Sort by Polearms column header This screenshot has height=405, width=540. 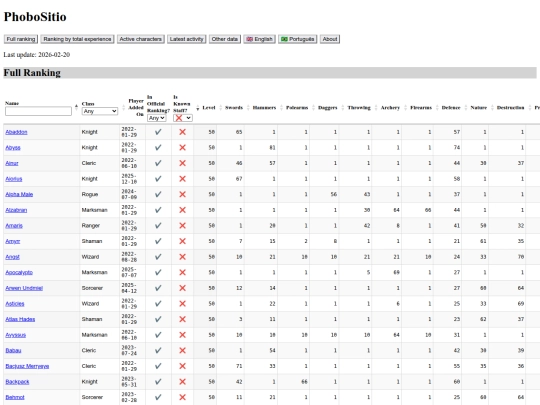(297, 108)
